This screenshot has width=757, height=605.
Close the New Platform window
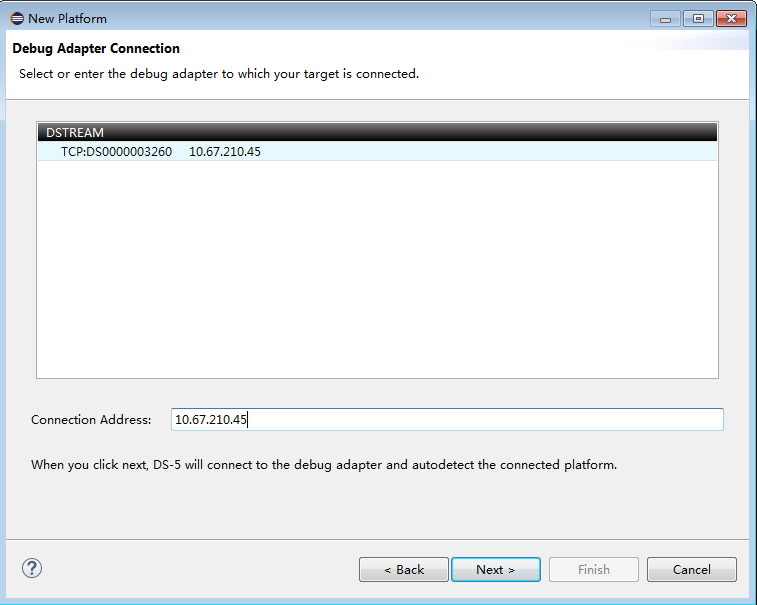(x=731, y=19)
